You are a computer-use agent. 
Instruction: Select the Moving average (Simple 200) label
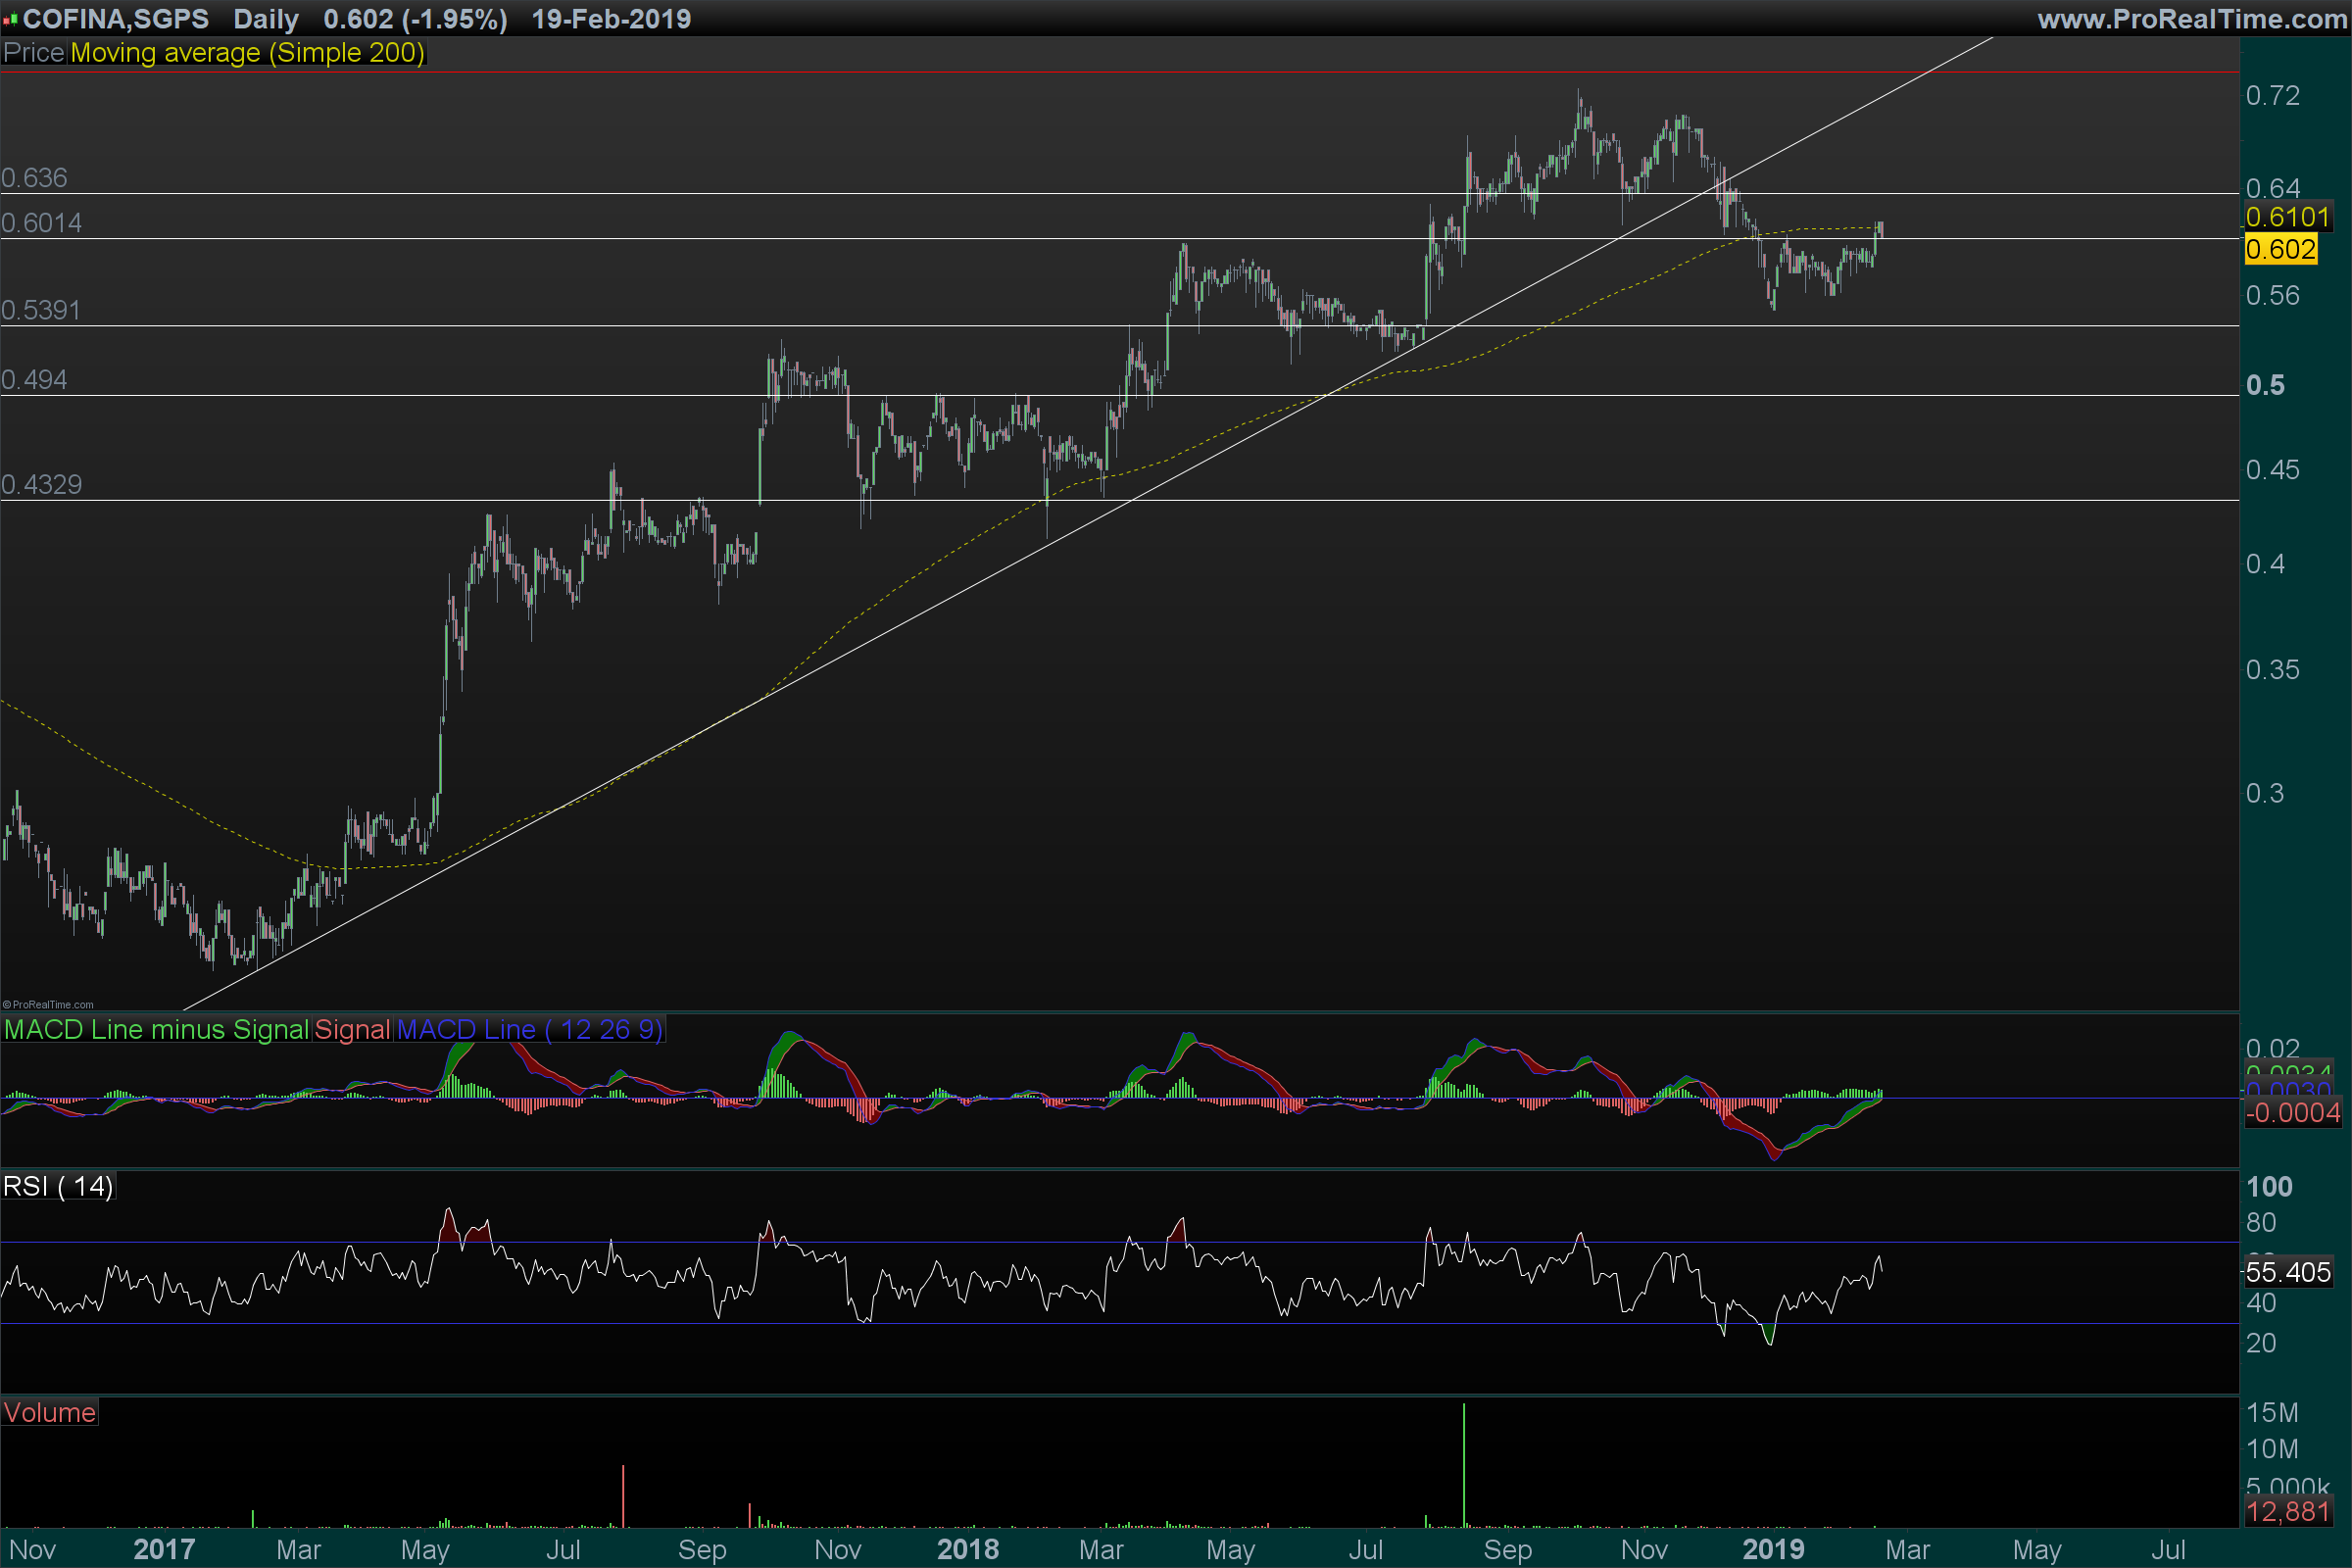tap(247, 53)
